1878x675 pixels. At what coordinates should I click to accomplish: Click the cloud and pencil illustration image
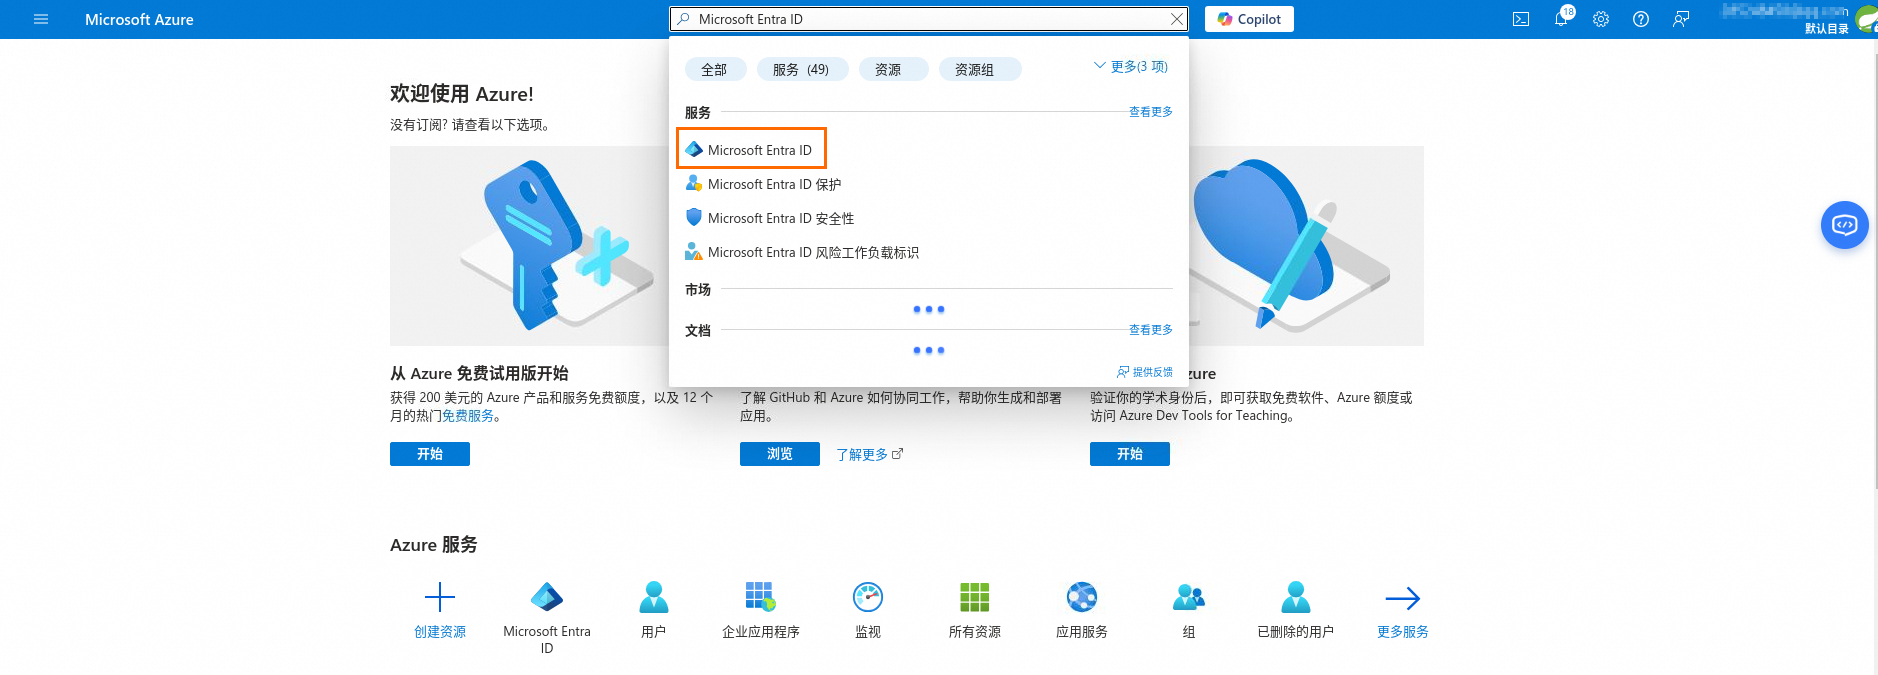click(x=1306, y=246)
